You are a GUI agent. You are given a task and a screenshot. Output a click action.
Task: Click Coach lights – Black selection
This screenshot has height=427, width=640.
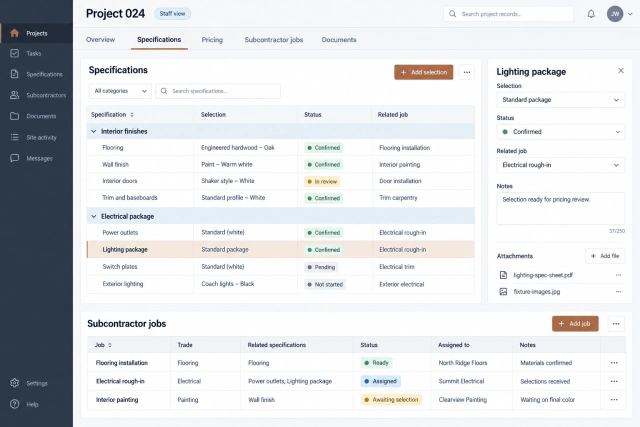(x=228, y=284)
